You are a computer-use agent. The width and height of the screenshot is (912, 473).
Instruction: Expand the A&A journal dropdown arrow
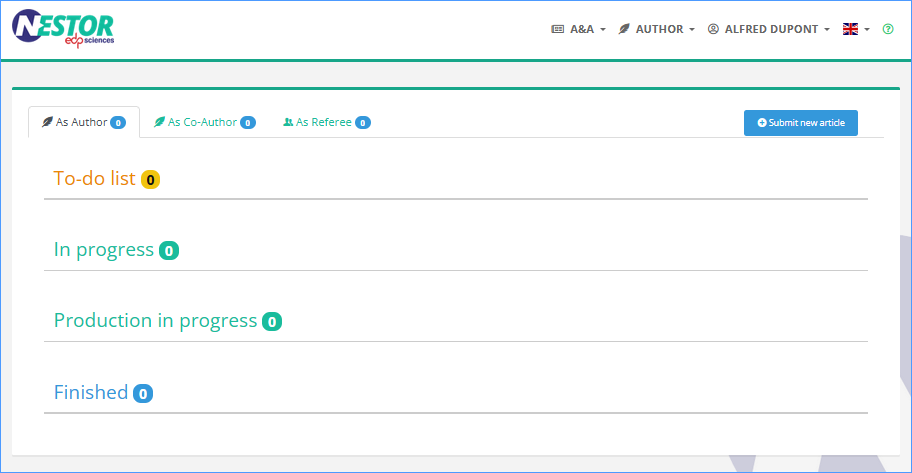coord(603,30)
